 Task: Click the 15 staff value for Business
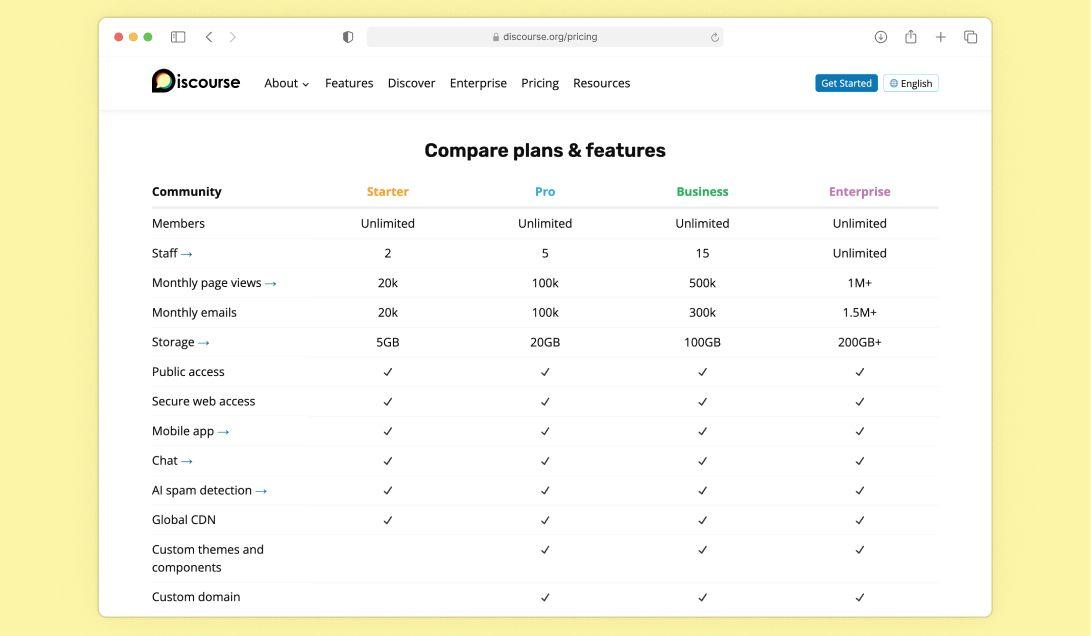702,253
